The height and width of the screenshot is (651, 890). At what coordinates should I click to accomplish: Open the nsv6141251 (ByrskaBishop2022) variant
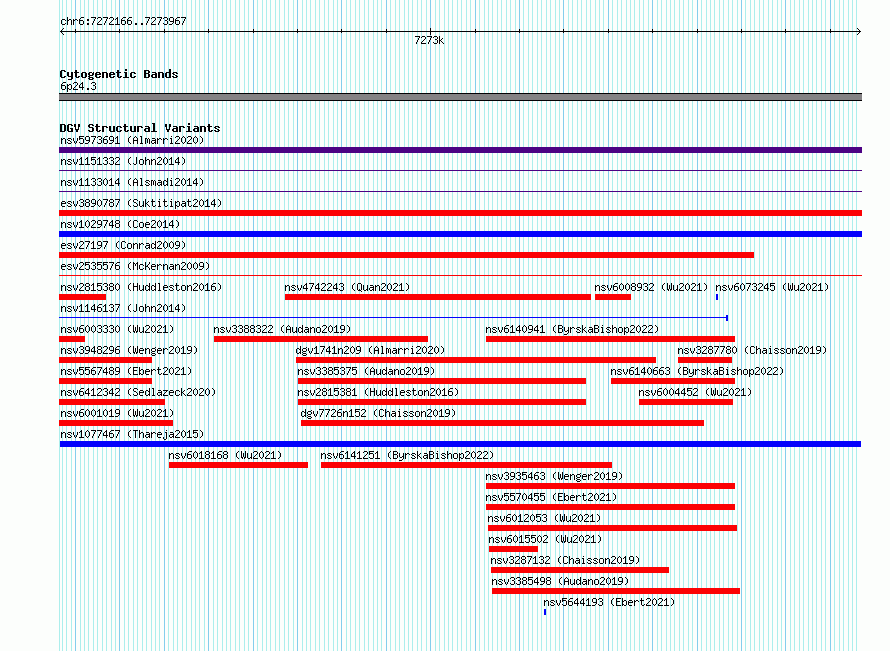click(x=407, y=455)
